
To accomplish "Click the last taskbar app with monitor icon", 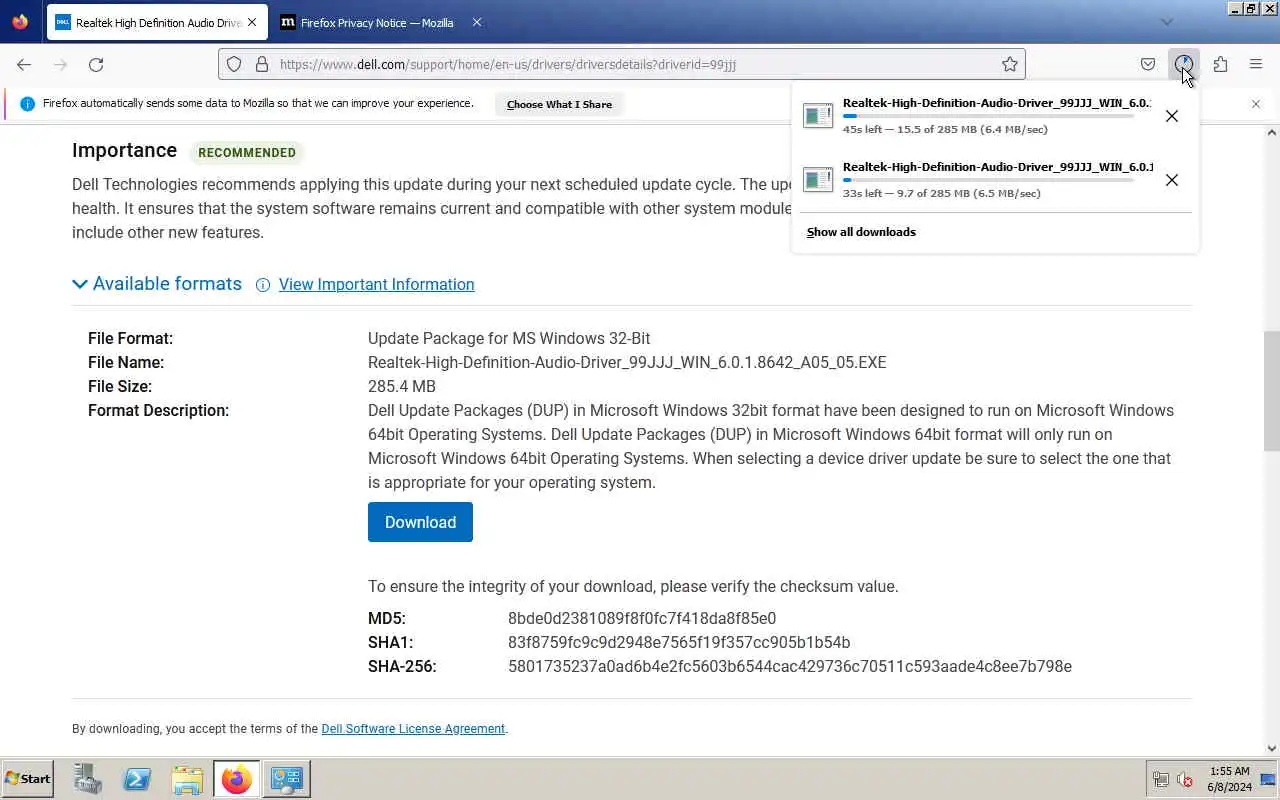I will [287, 779].
